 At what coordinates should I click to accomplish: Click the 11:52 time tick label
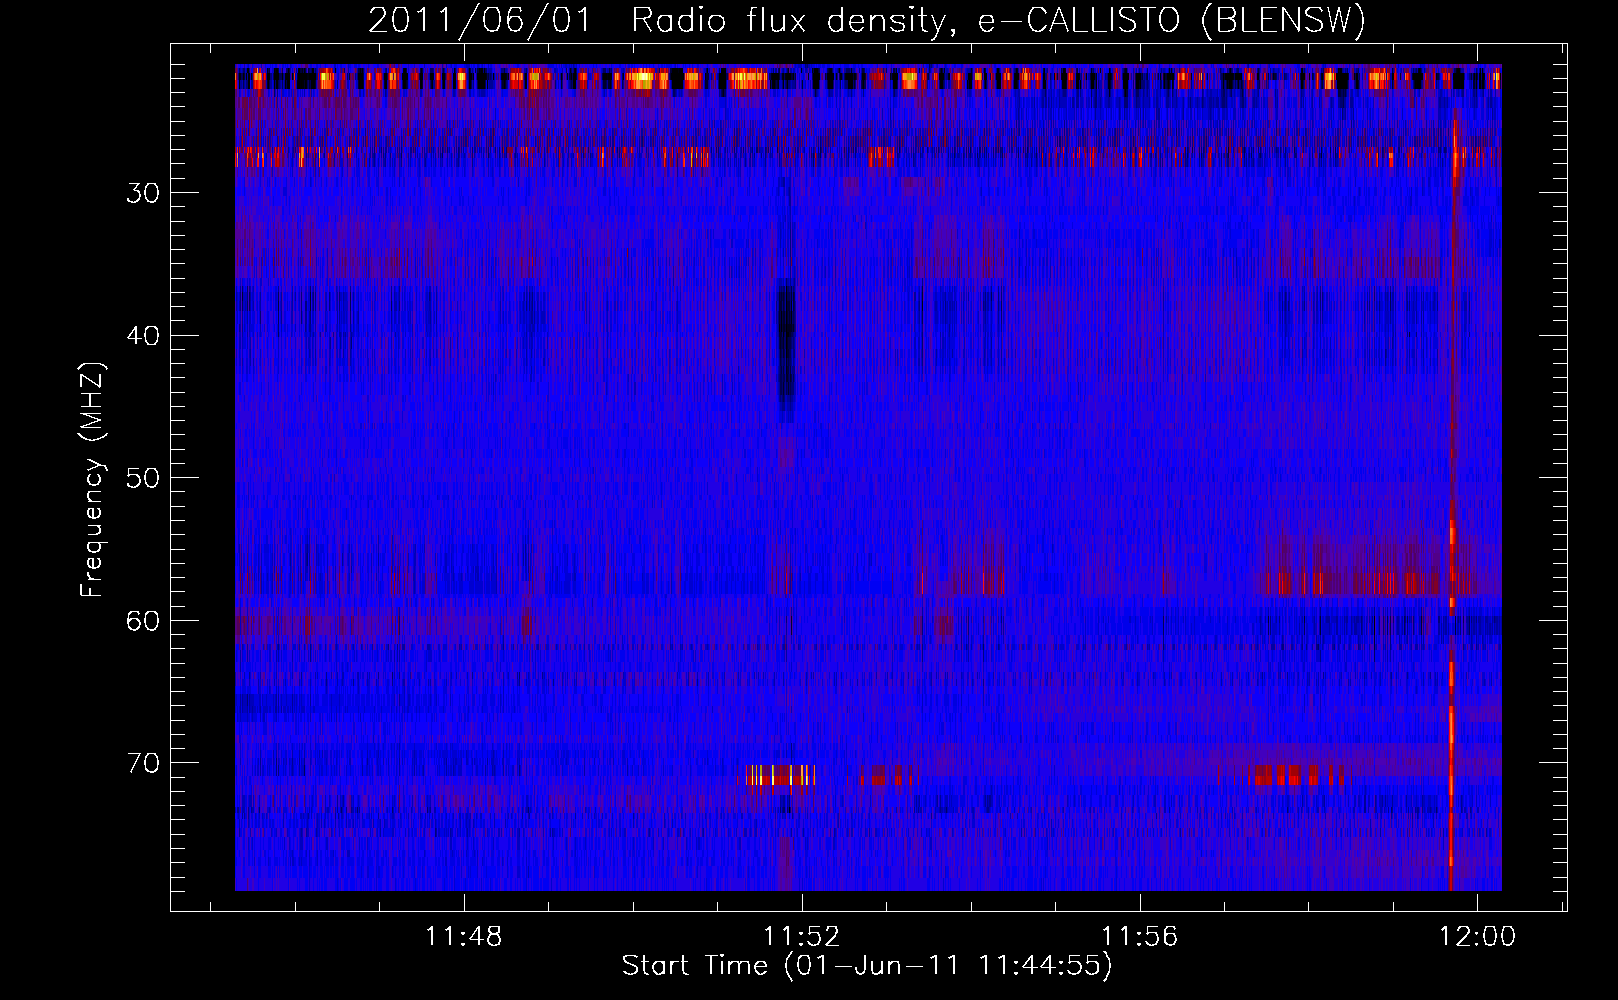pyautogui.click(x=802, y=937)
